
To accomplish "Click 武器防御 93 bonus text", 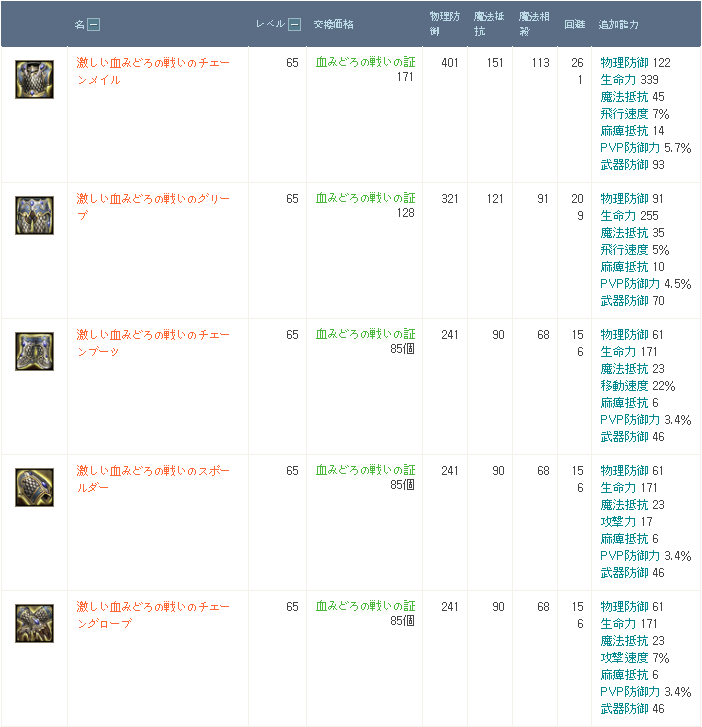I will [632, 165].
